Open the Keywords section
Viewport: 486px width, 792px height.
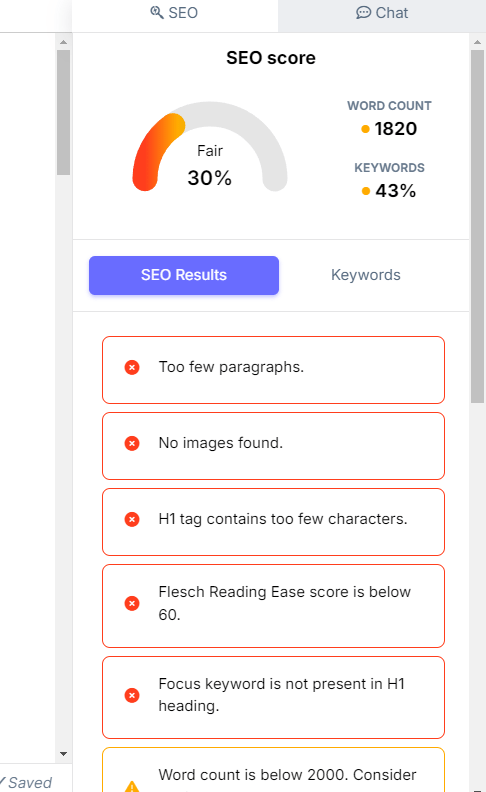(366, 275)
